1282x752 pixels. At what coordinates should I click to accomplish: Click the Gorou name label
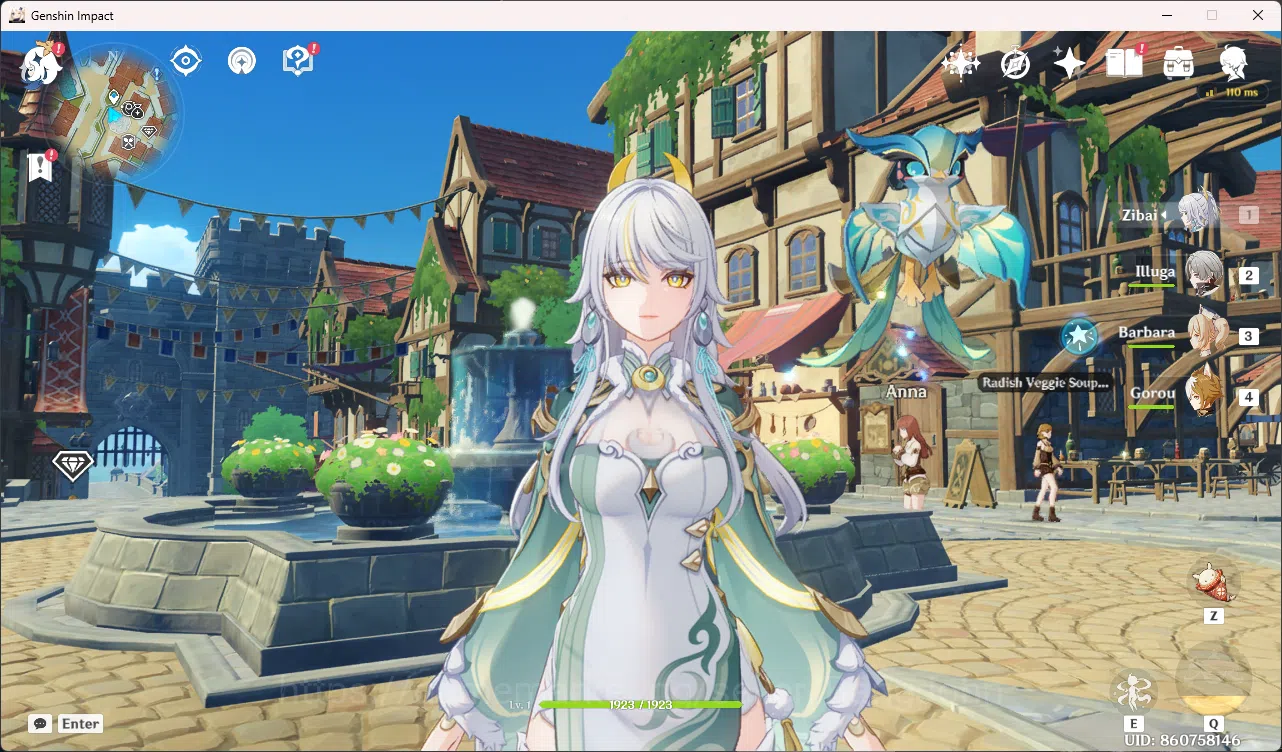point(1152,393)
